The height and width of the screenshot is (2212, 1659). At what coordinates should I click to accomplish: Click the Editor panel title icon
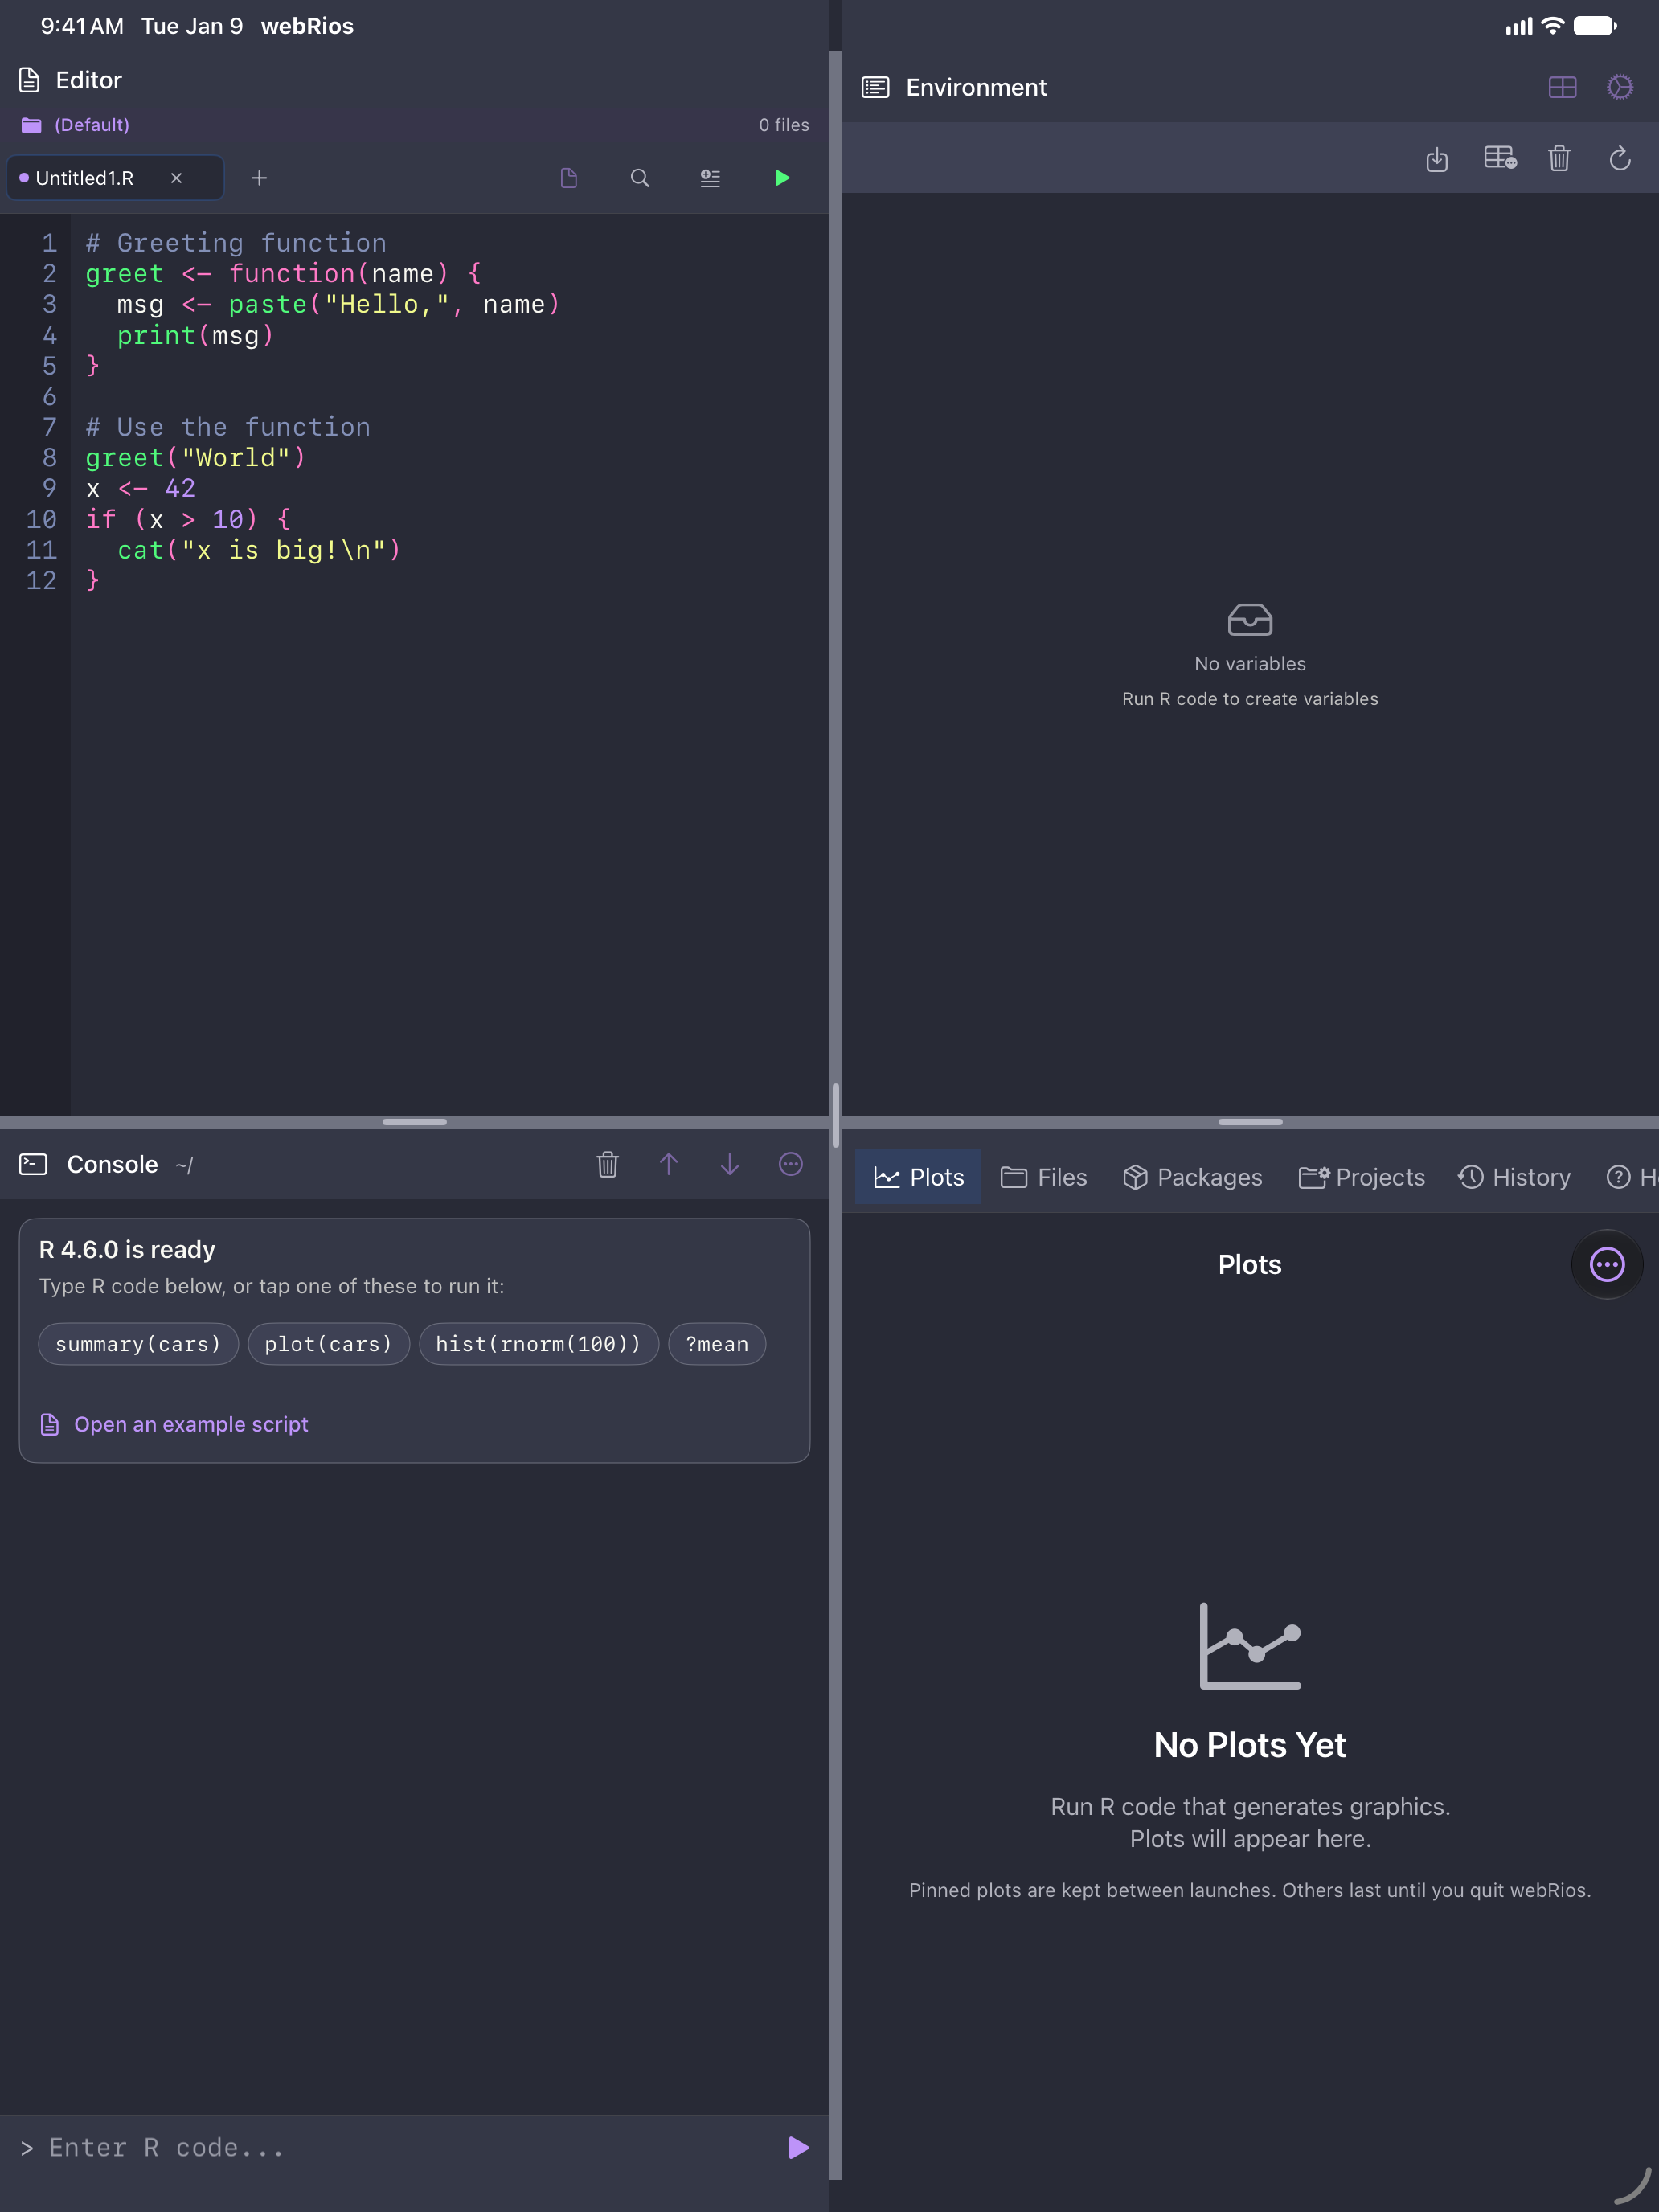(30, 80)
